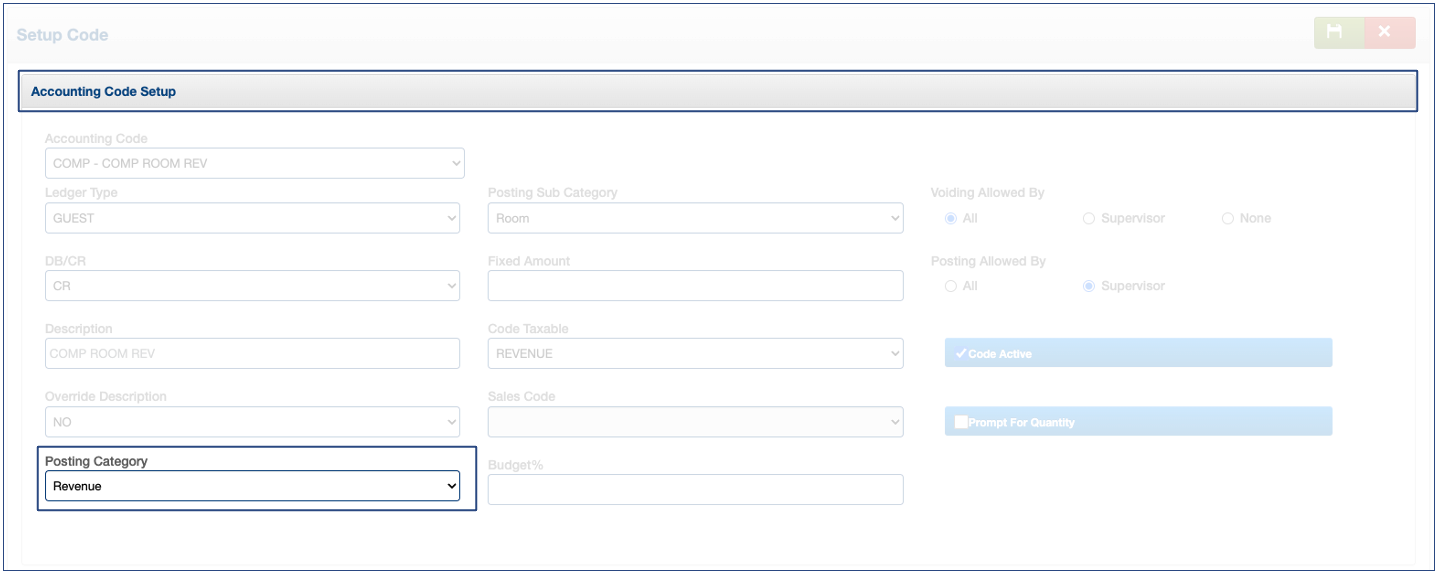Select Supervisor under Posting Allowed By
This screenshot has height=575, width=1439.
tap(1089, 286)
